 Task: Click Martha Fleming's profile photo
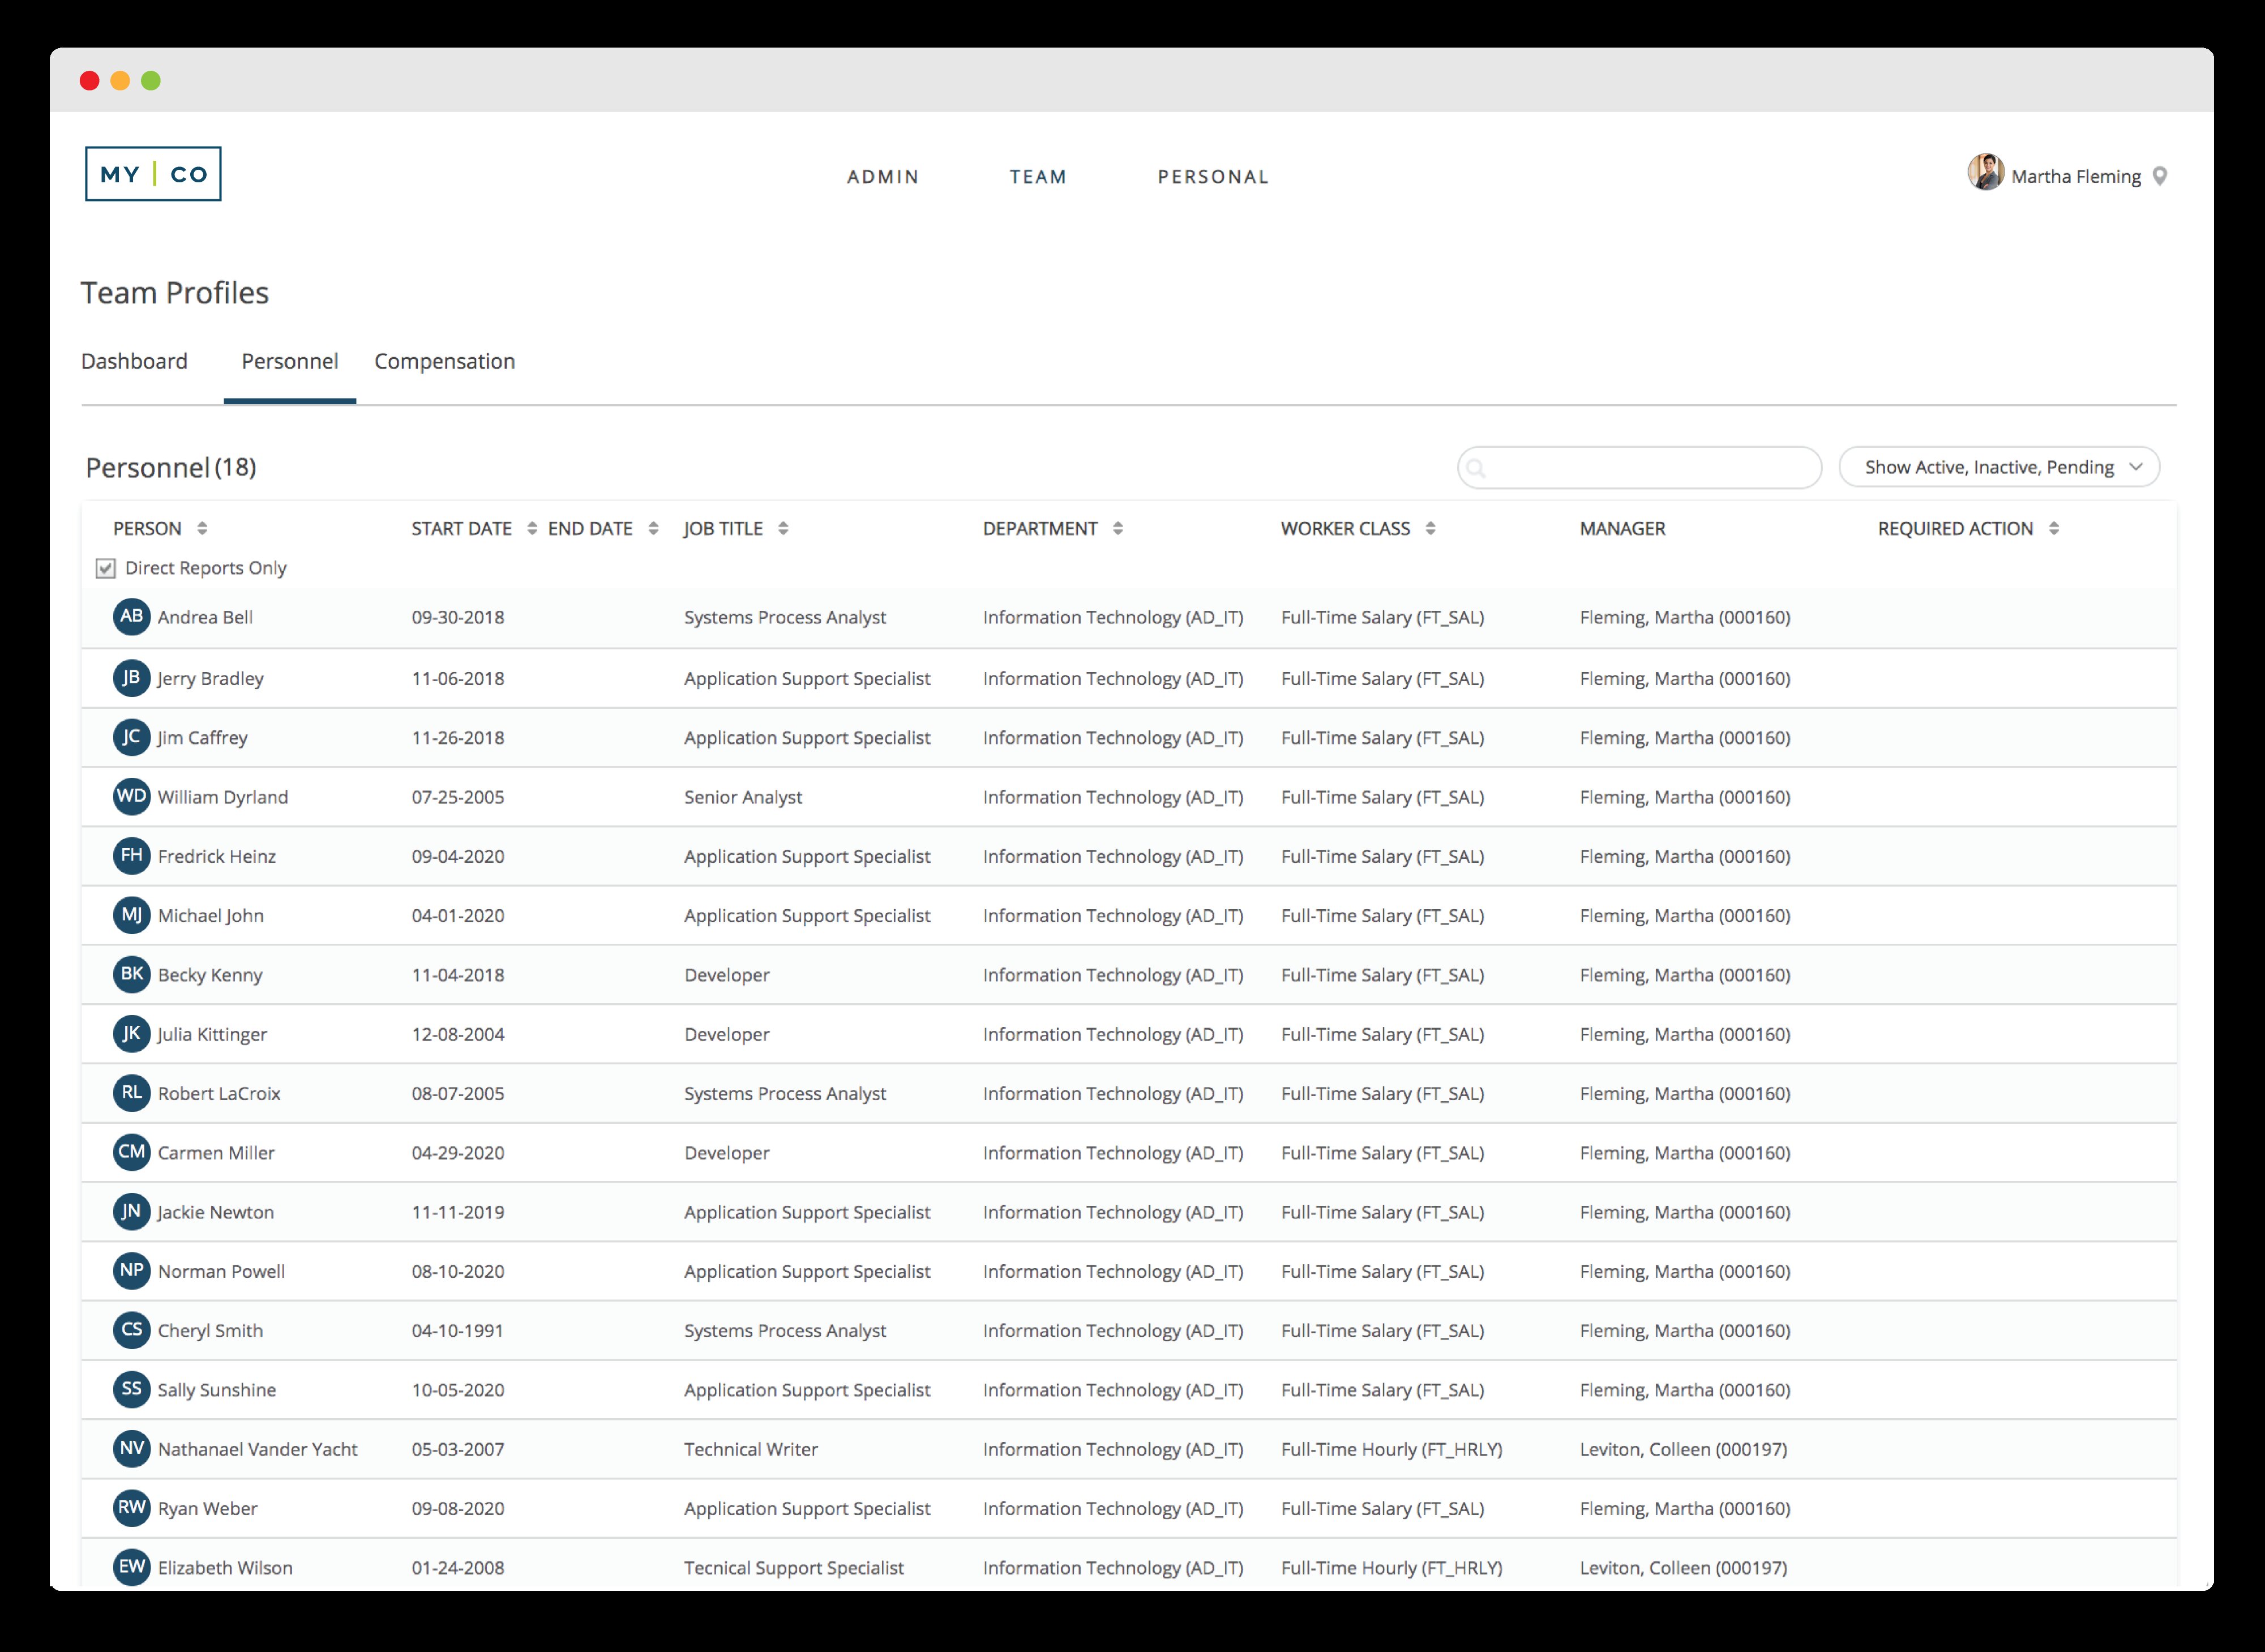1985,173
